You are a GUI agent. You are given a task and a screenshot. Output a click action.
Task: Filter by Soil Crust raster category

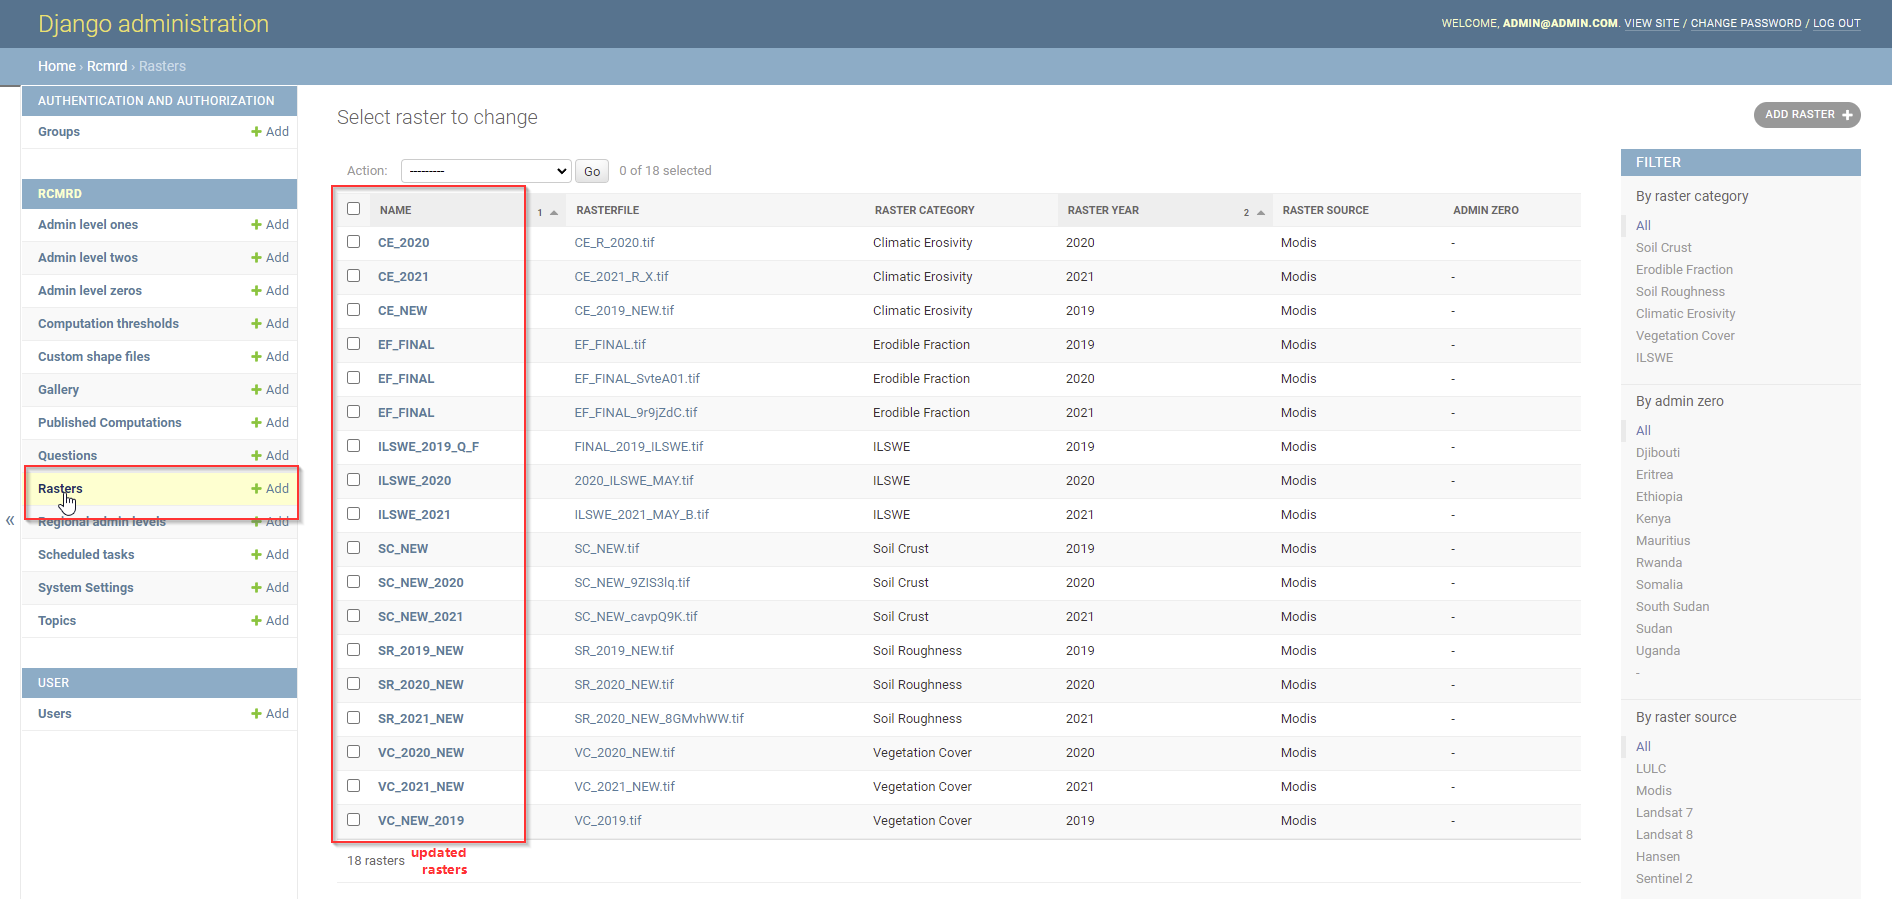[1664, 248]
